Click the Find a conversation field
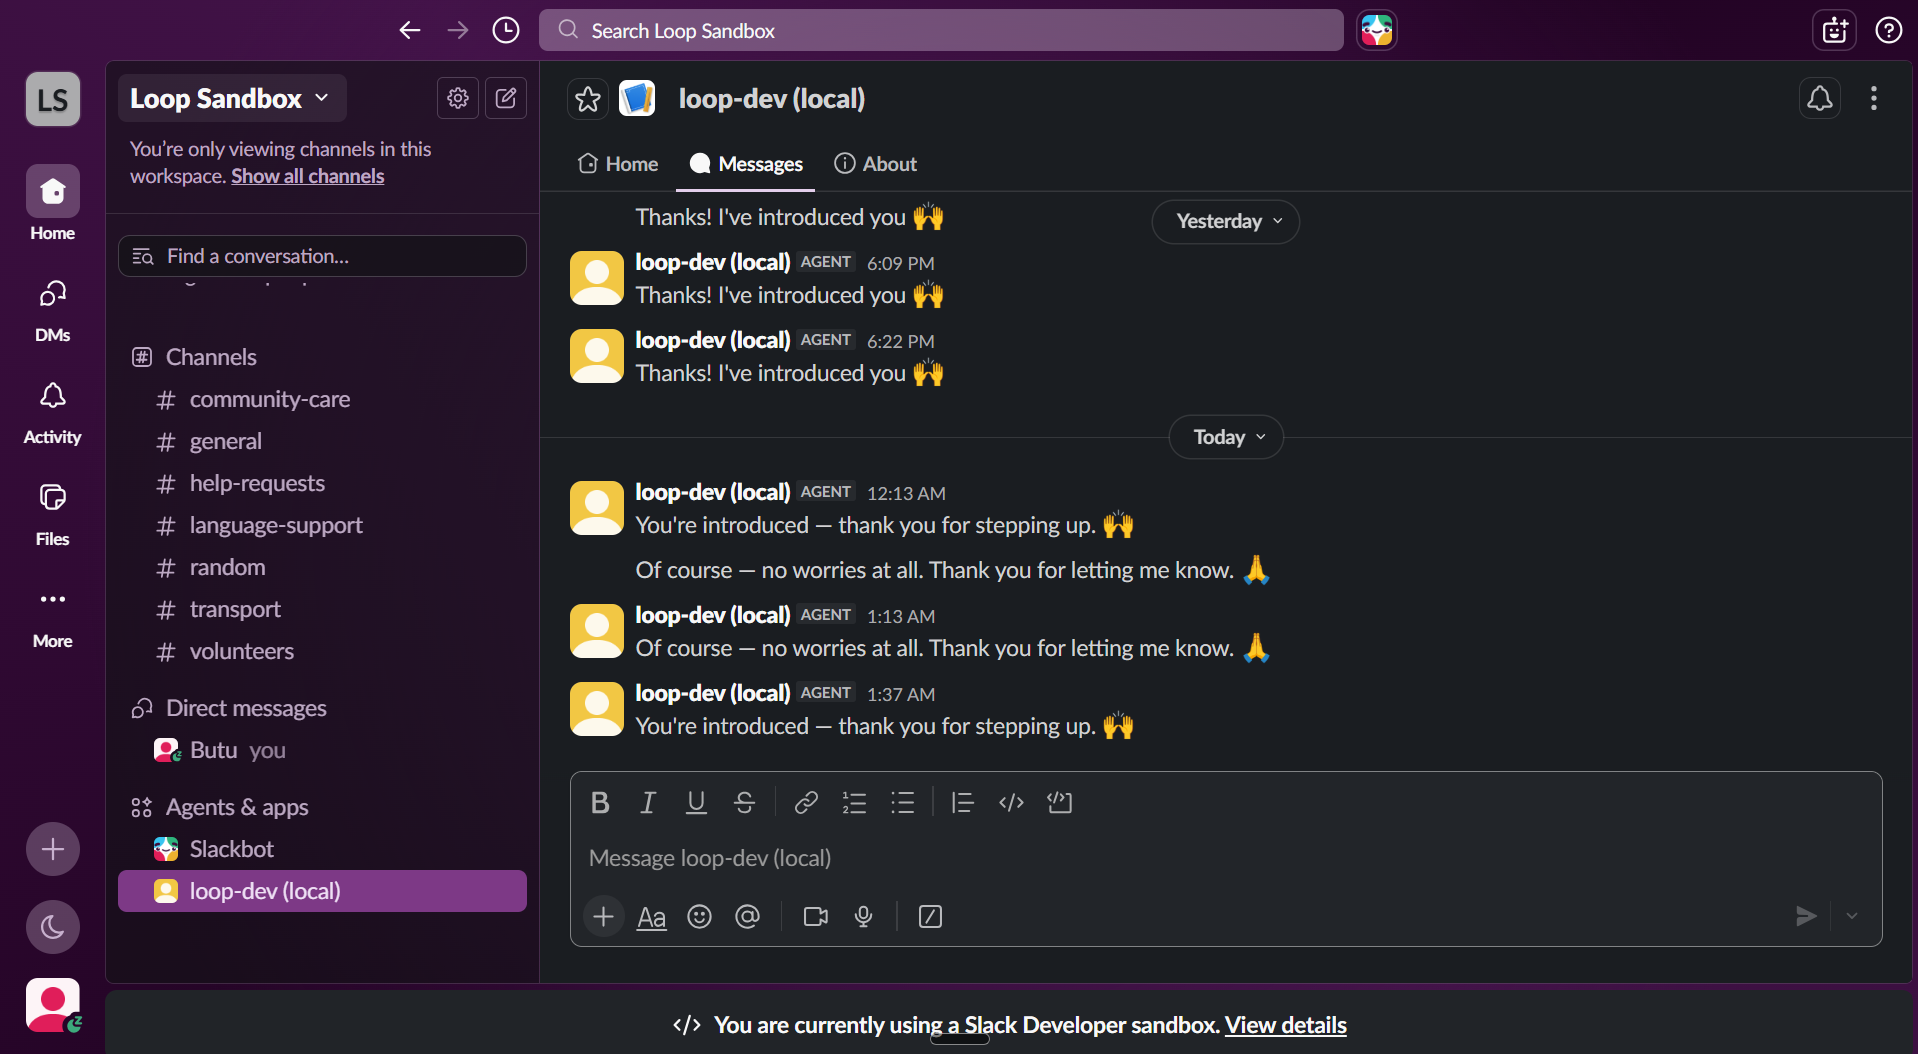Image resolution: width=1918 pixels, height=1054 pixels. [322, 256]
